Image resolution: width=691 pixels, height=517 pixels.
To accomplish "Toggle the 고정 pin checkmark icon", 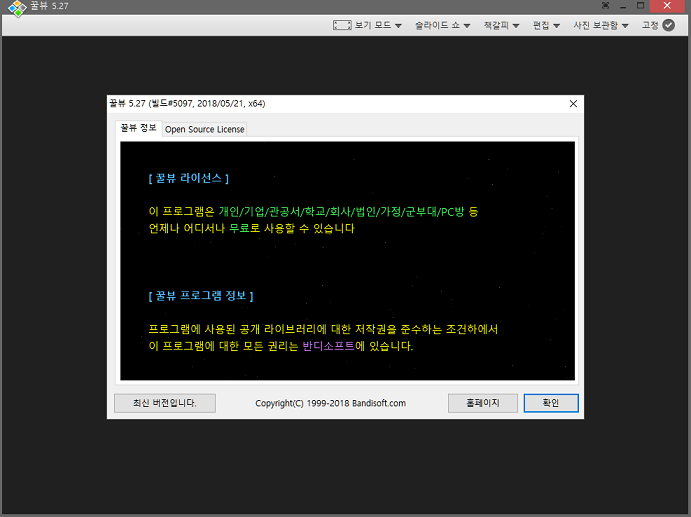I will click(669, 25).
